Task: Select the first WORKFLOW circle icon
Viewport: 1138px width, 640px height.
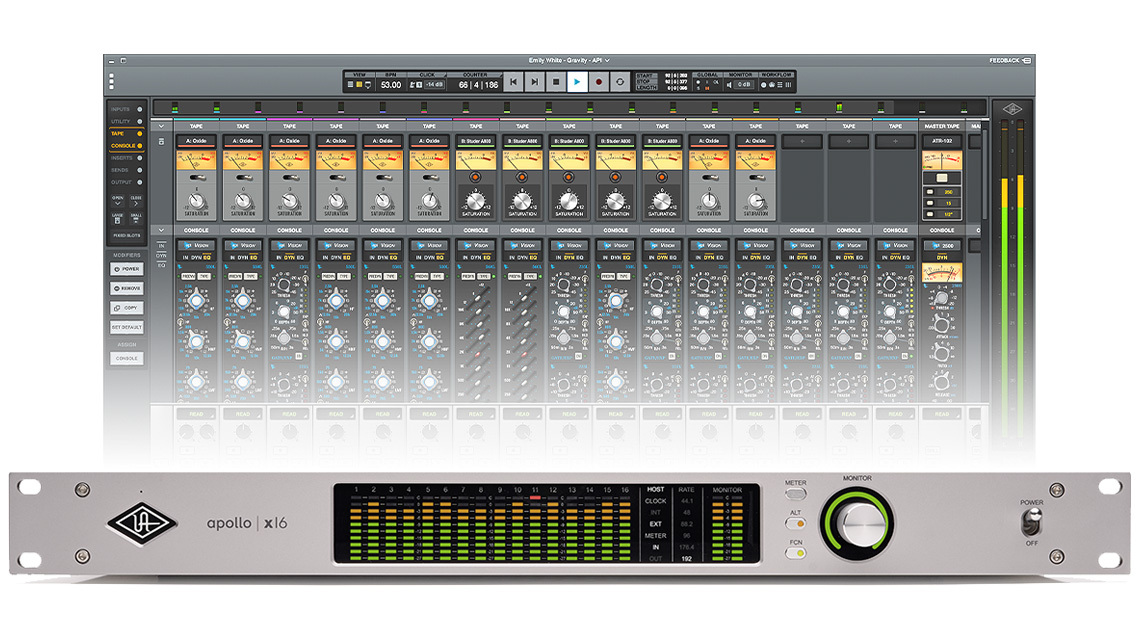Action: (x=763, y=85)
